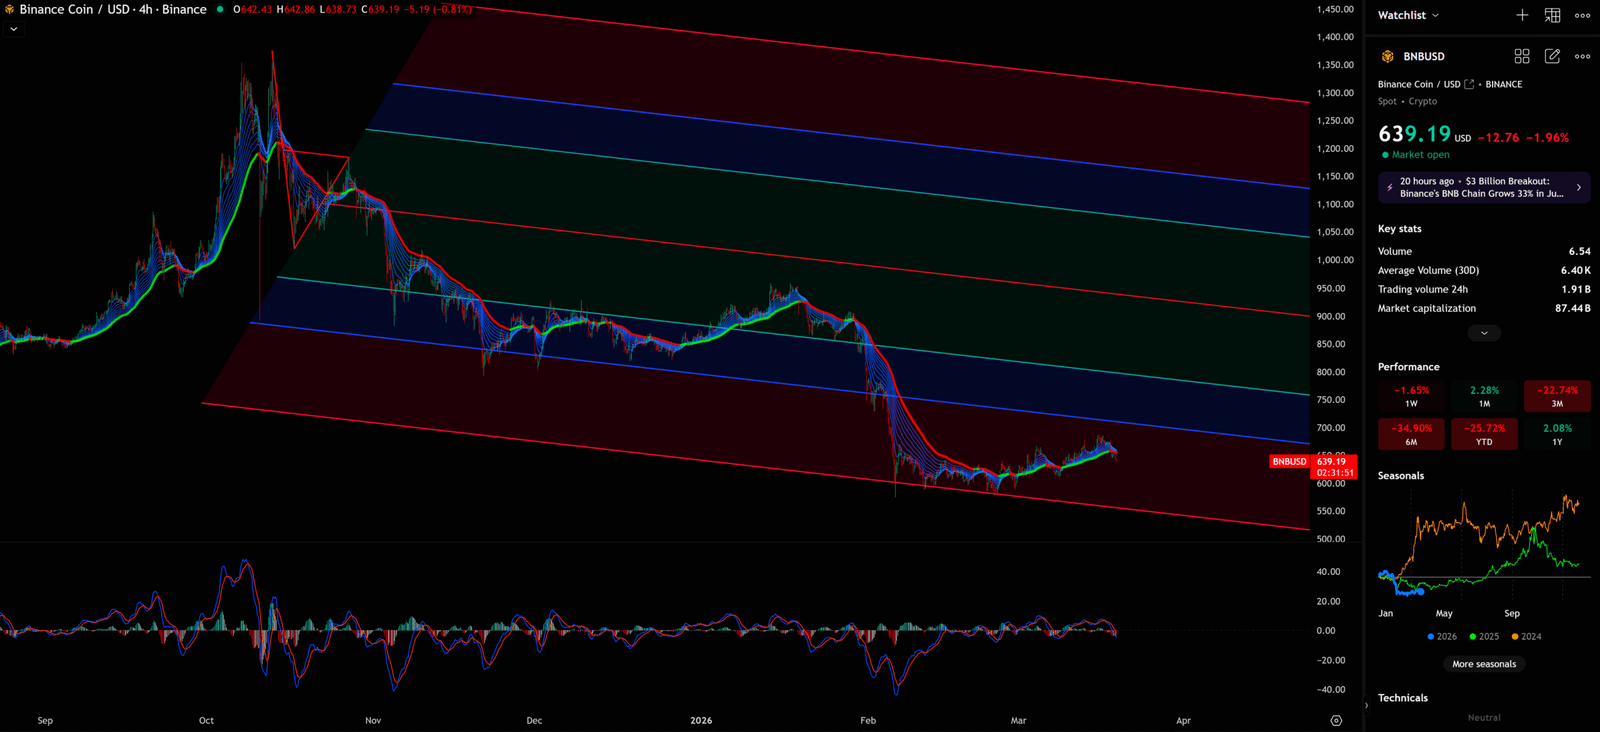Click the More seasonals button
Viewport: 1600px width, 732px height.
(1484, 664)
